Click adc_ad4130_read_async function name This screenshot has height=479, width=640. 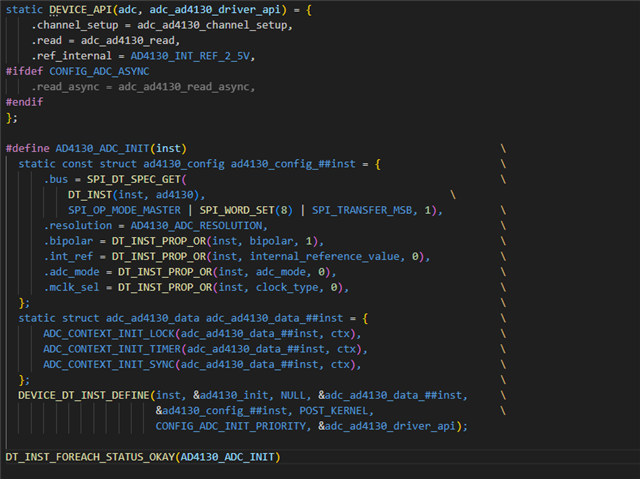pos(184,87)
